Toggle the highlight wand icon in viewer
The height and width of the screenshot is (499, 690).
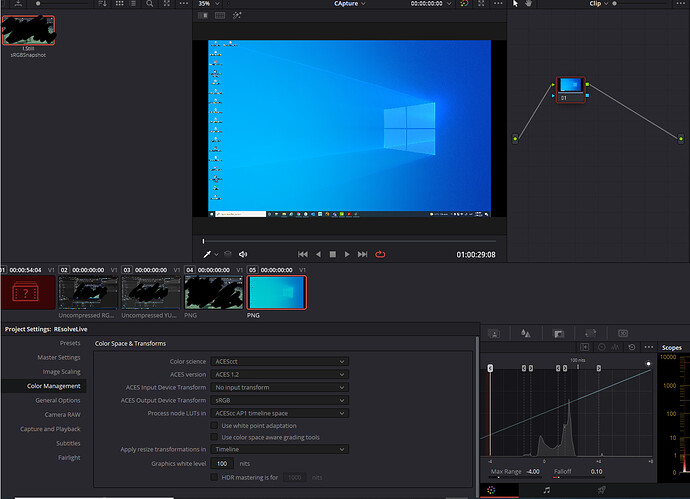click(x=237, y=15)
